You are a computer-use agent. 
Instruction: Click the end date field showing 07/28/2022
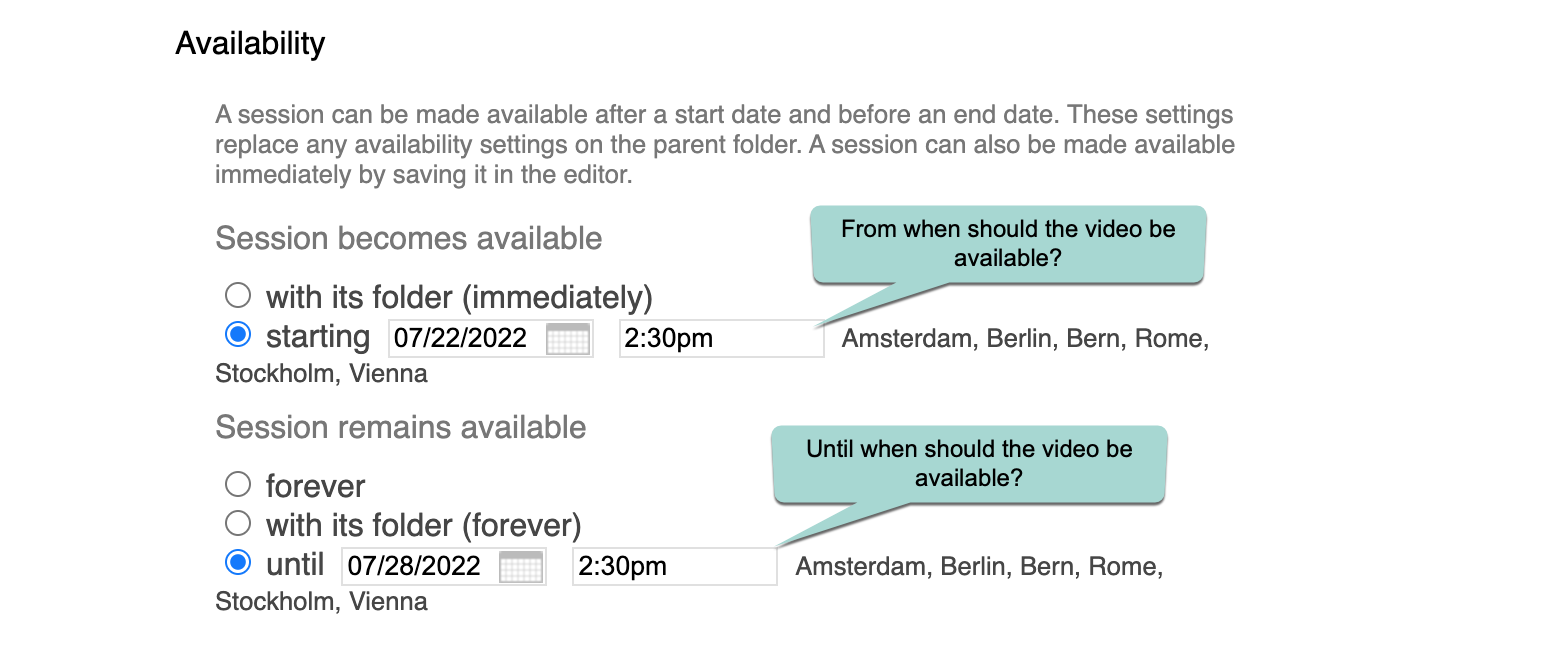pos(444,566)
